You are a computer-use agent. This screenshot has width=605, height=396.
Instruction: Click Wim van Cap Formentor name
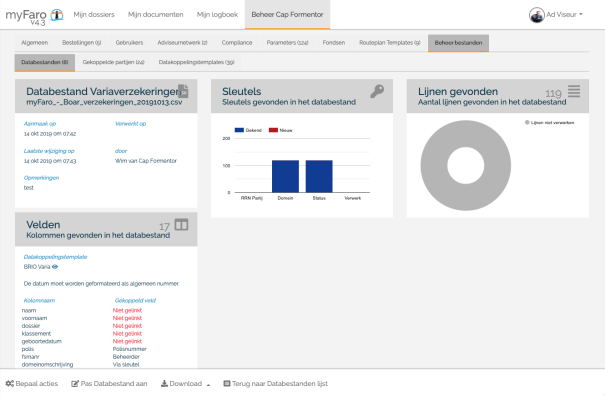(x=146, y=161)
